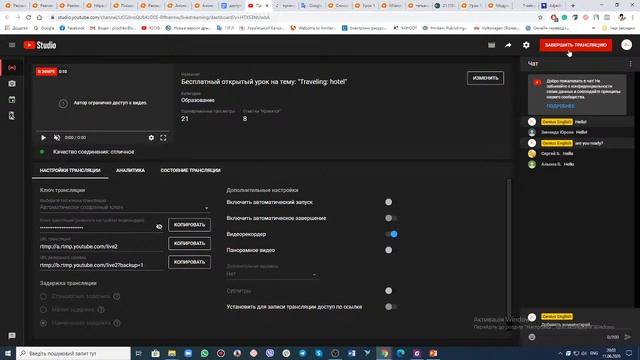Toggle unlisted access for stream recording
This screenshot has width=640, height=360.
tap(391, 307)
